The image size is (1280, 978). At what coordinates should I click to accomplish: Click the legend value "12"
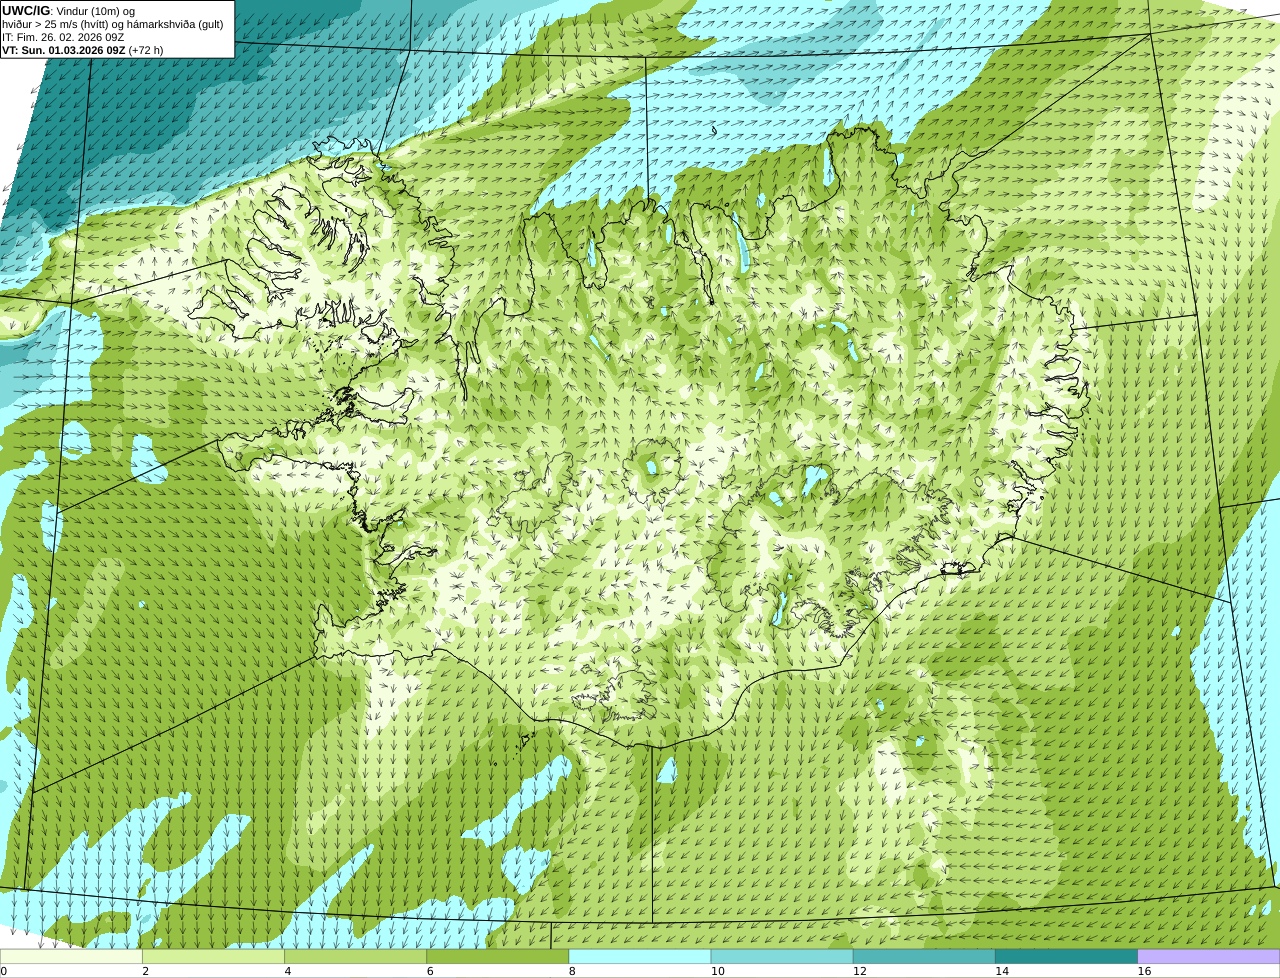(x=859, y=971)
